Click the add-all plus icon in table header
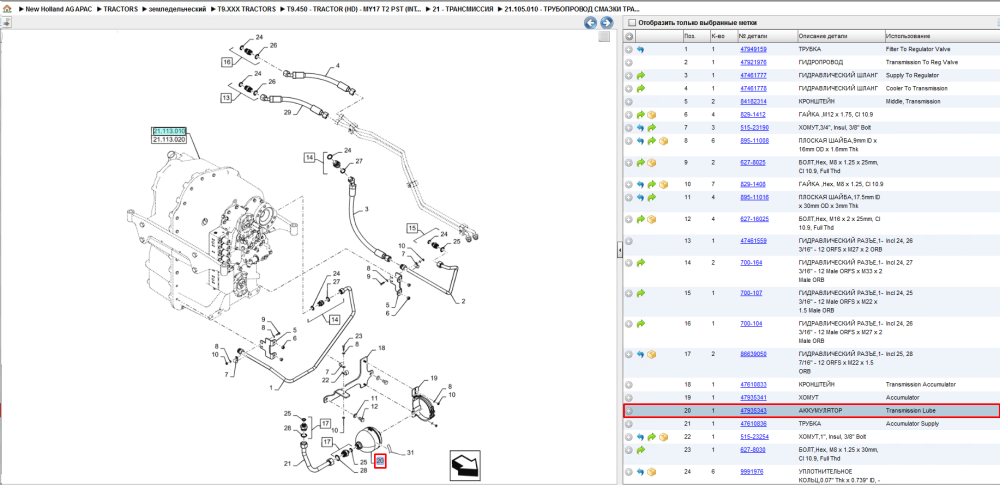 (x=629, y=36)
